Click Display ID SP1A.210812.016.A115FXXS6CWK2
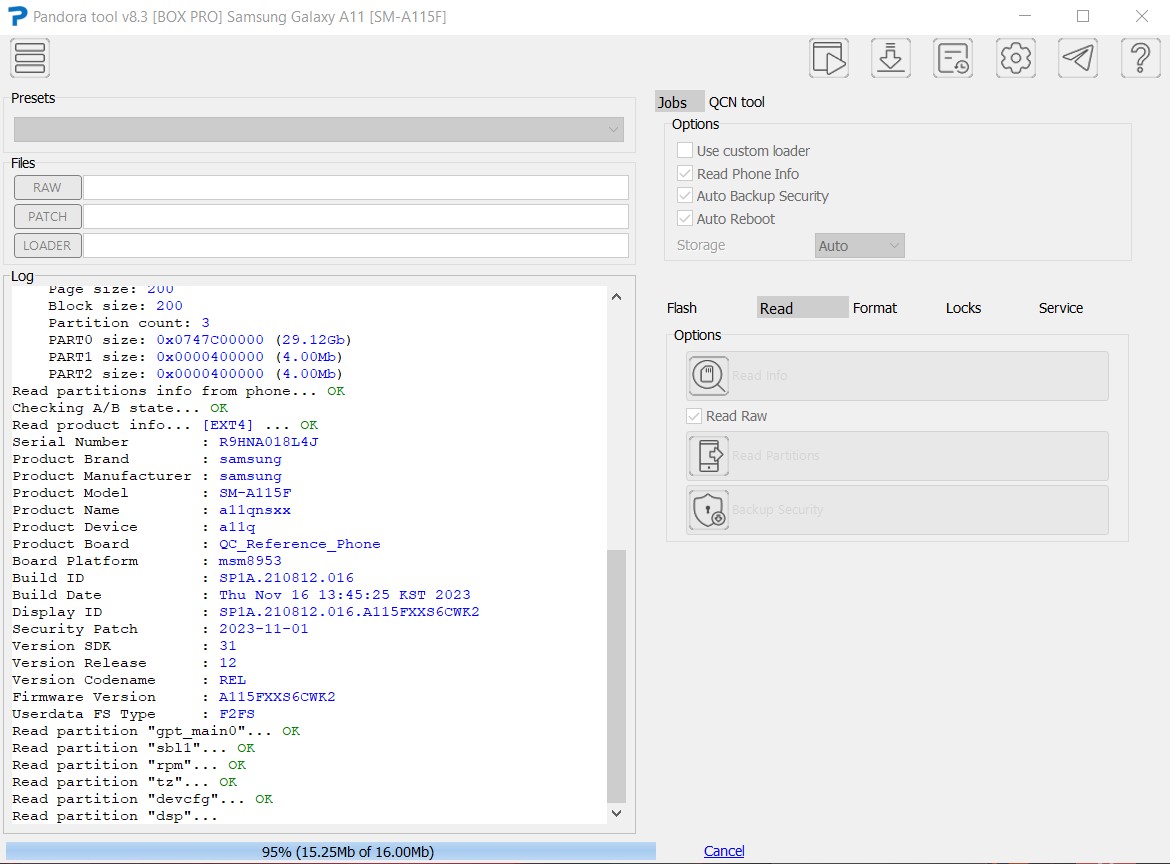 pos(349,612)
